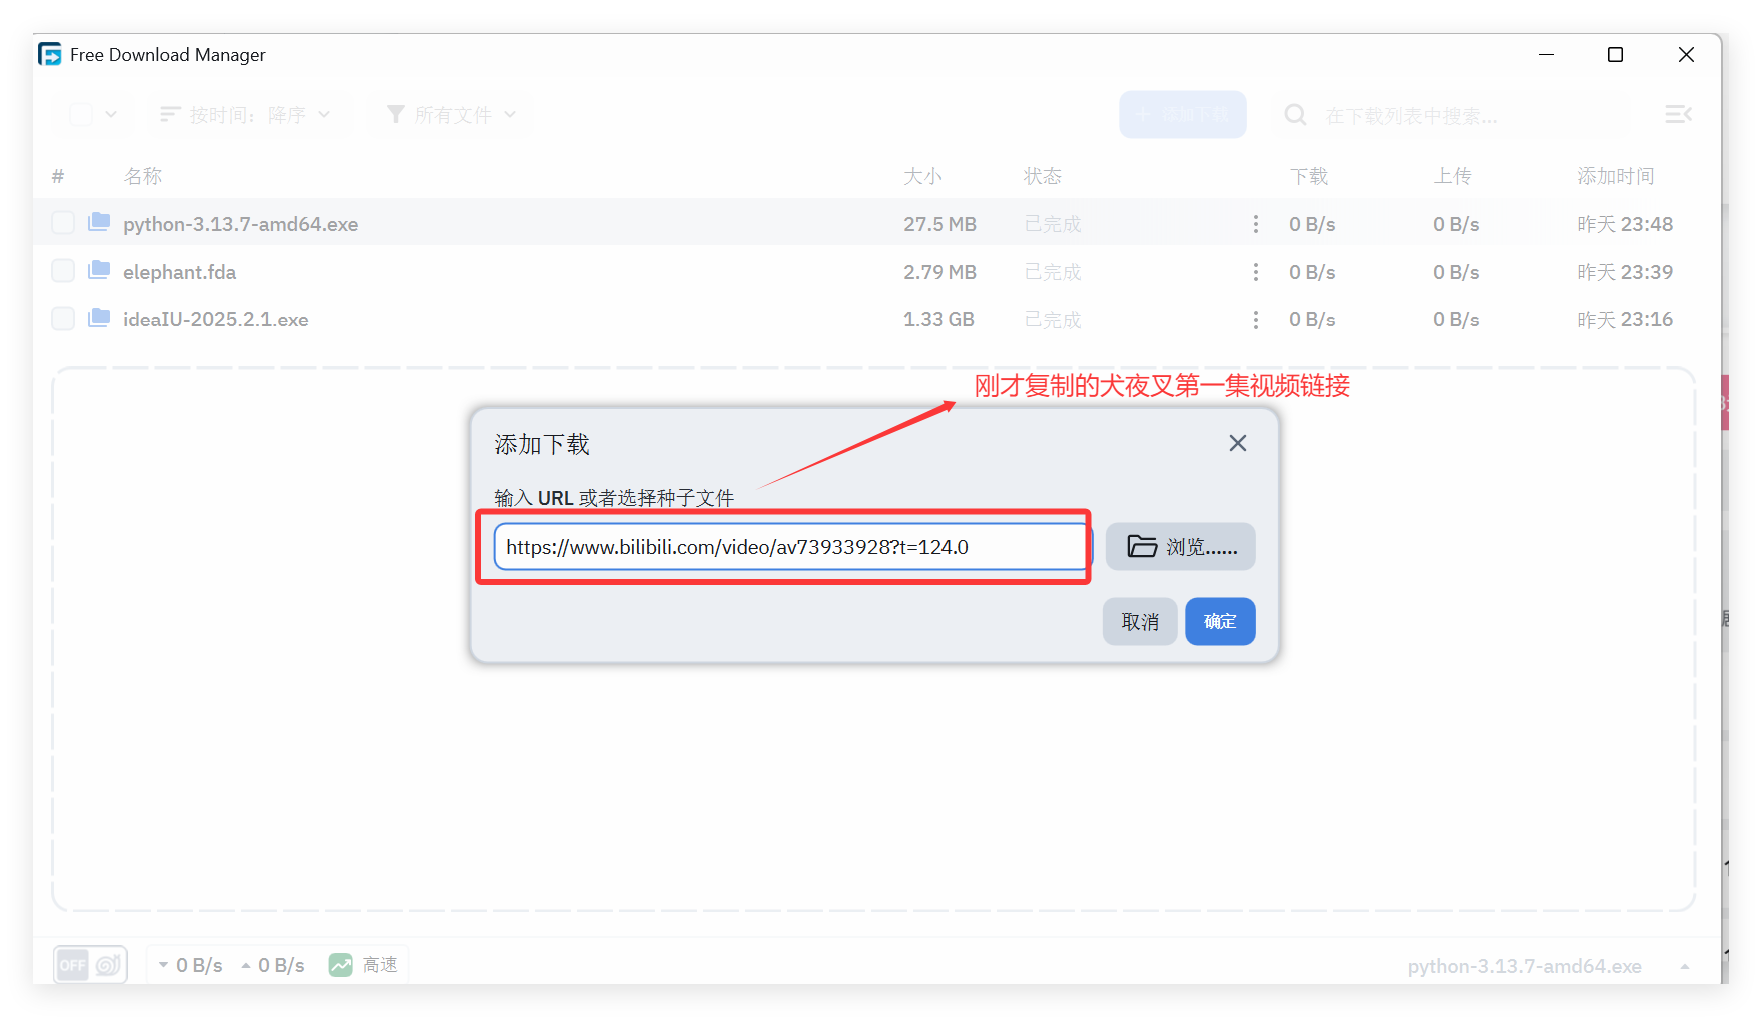Sort by the 添加时间 column header
Screen dimensions: 1762x1017
[x=1616, y=176]
